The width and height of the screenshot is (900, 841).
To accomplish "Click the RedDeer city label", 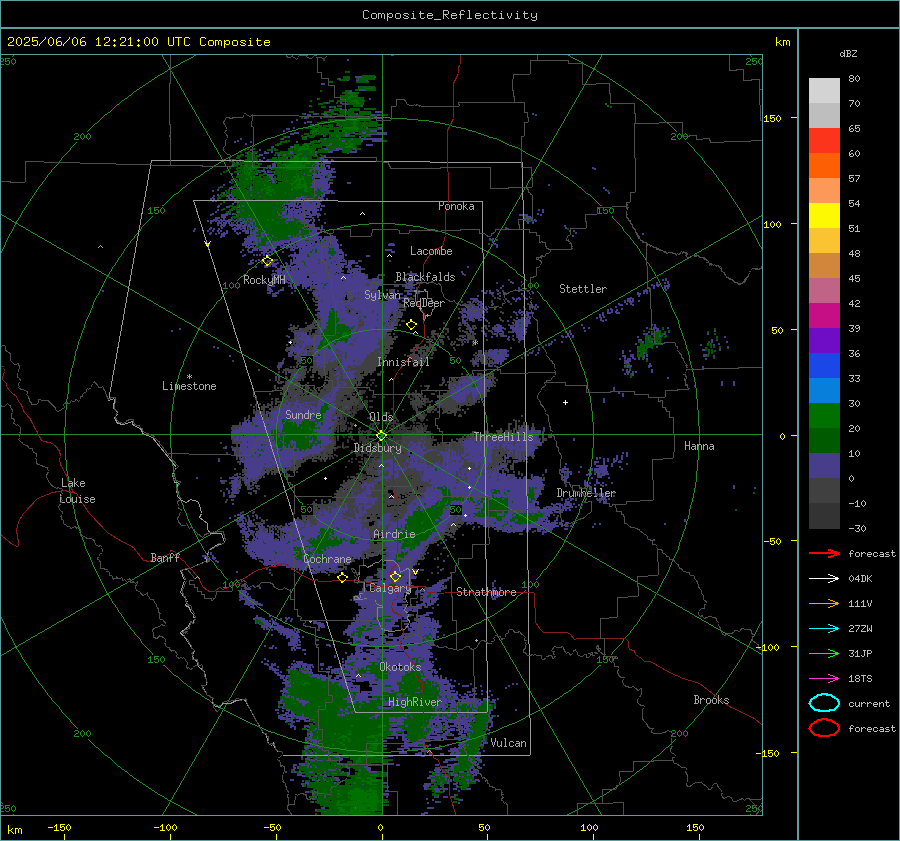I will coord(424,303).
